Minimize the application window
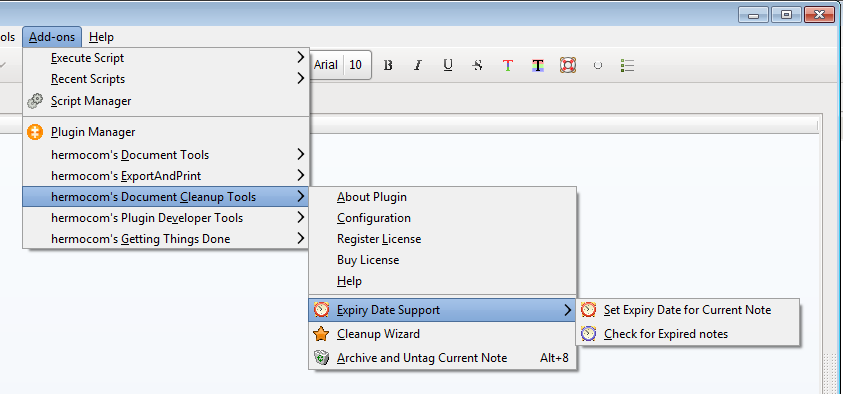 [753, 15]
